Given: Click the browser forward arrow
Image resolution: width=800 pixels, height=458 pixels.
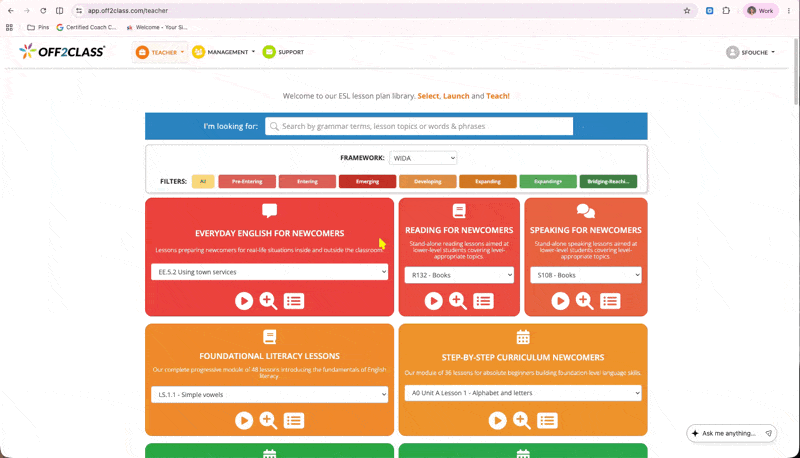Looking at the screenshot, I should pyautogui.click(x=27, y=11).
